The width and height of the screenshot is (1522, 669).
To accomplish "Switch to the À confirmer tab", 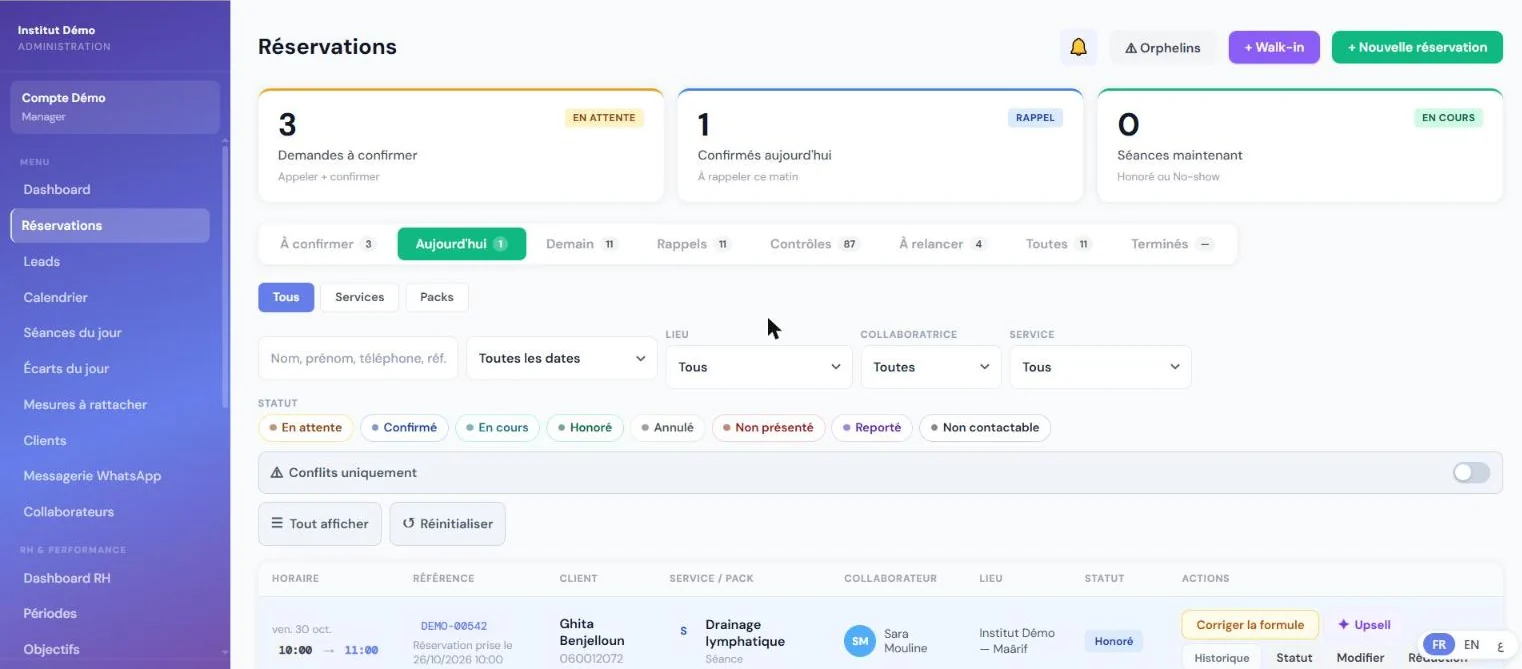I will coord(327,244).
